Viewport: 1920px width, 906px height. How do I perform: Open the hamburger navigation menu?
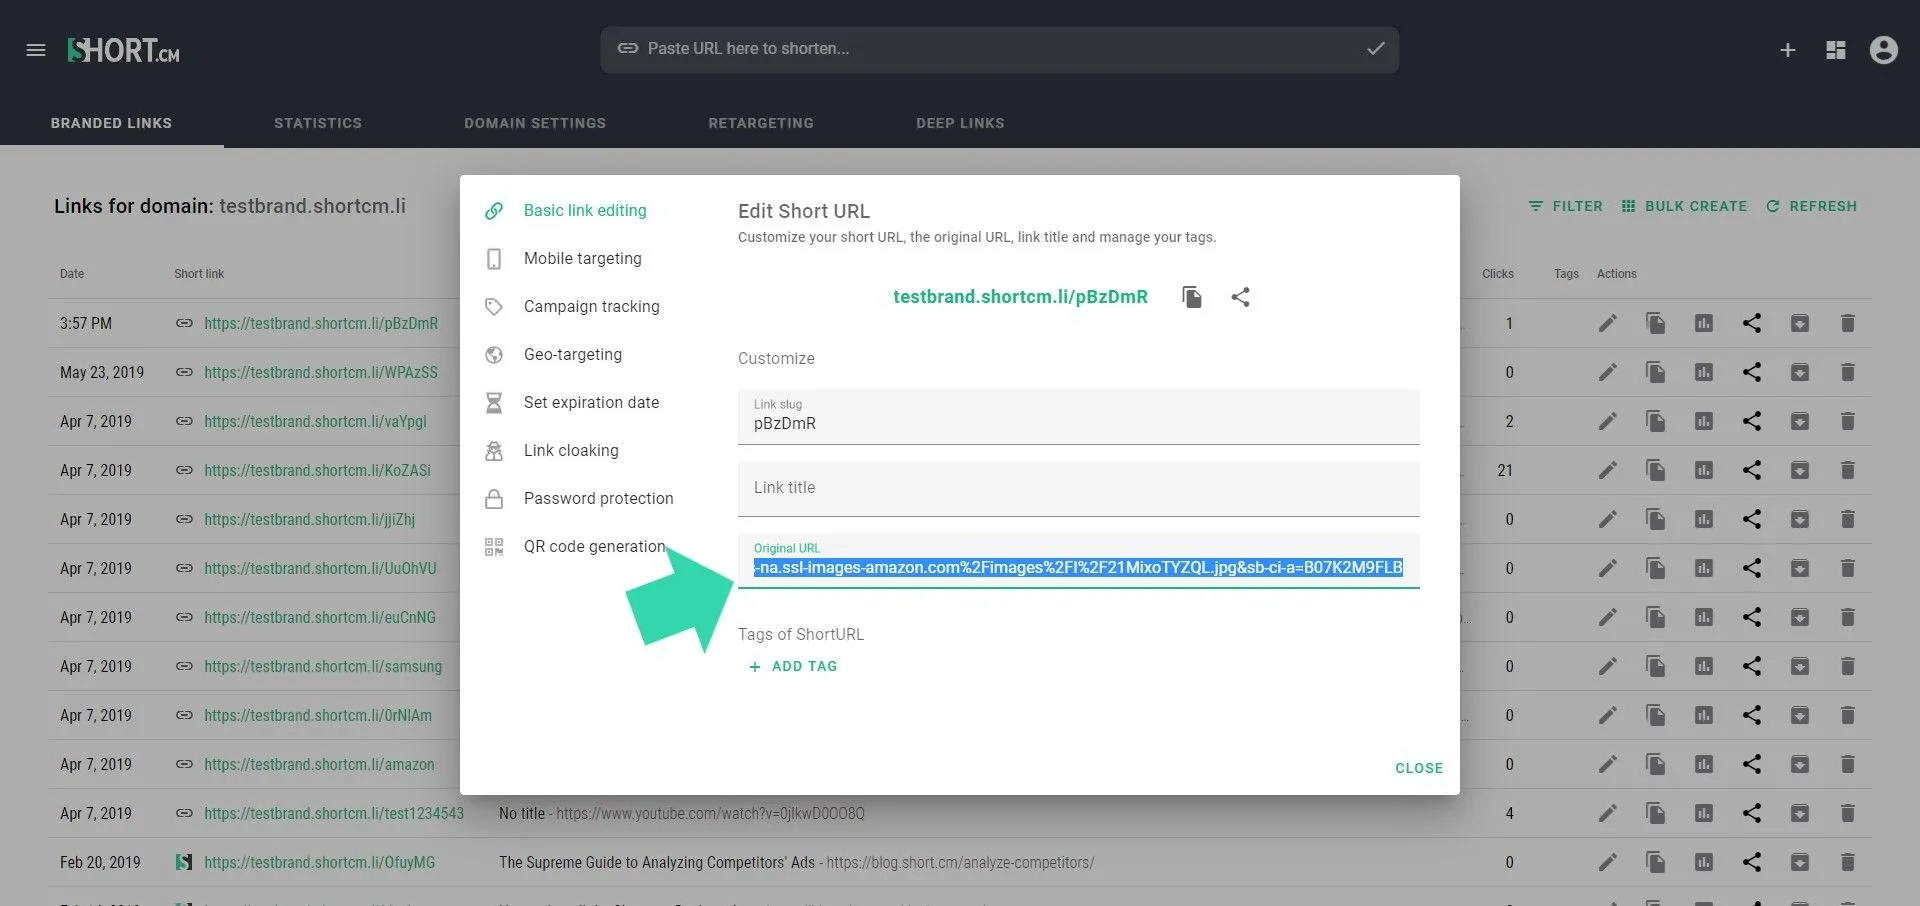[x=36, y=50]
